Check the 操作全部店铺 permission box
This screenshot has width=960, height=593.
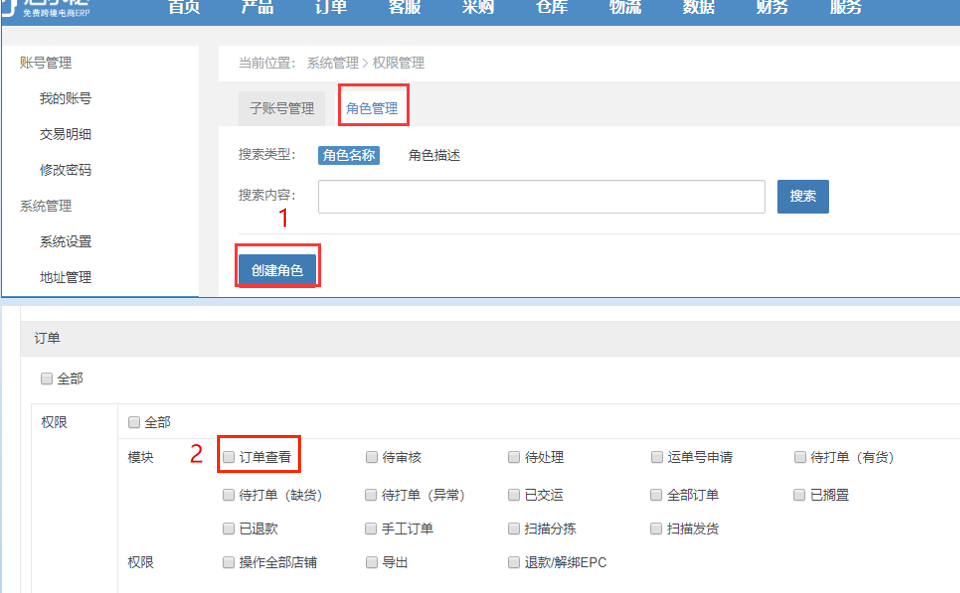coord(230,562)
